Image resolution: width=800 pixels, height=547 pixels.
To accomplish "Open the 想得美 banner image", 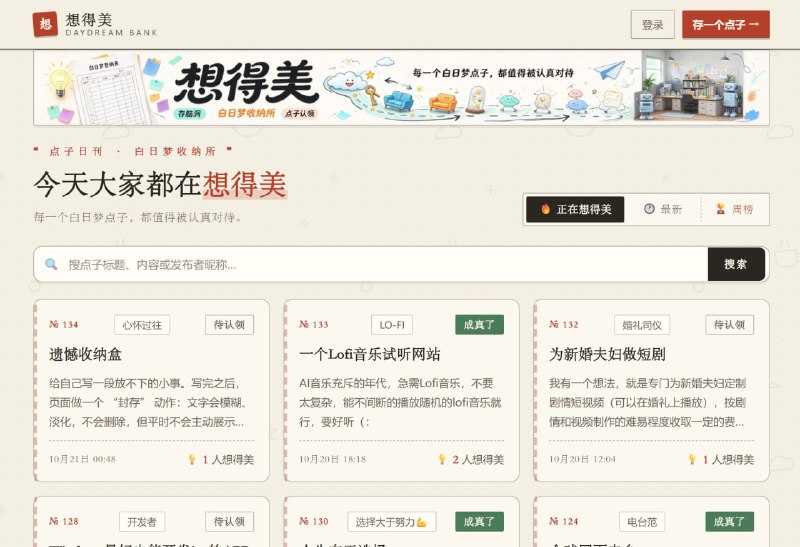I will [x=401, y=88].
